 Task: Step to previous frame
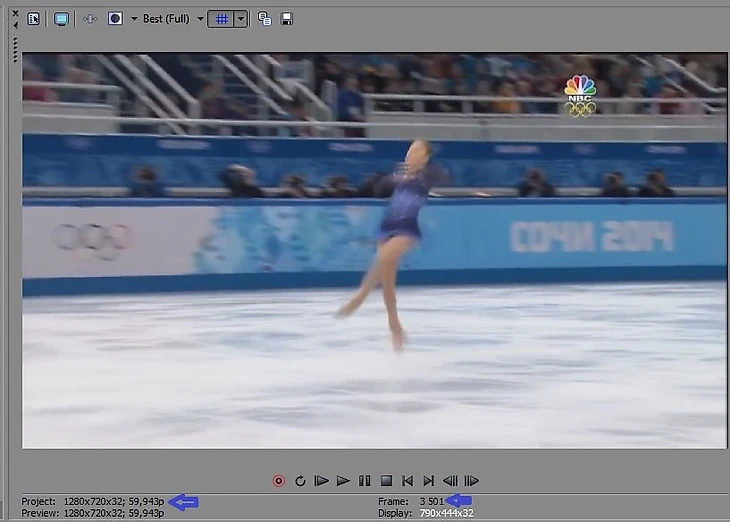pos(450,481)
